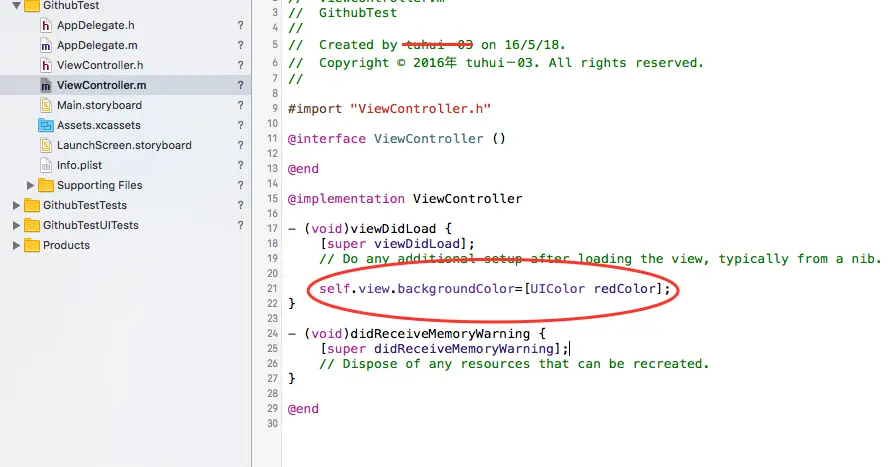The width and height of the screenshot is (892, 467).
Task: Click the source control status of Assets.xcassets
Action: [x=240, y=125]
